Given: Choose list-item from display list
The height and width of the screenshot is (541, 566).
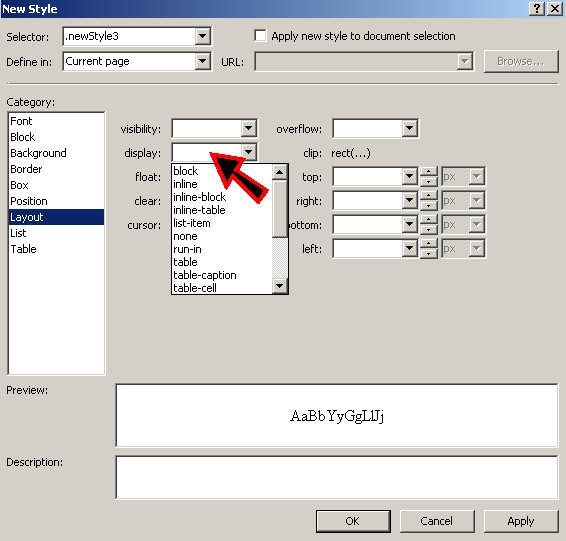Looking at the screenshot, I should click(222, 223).
